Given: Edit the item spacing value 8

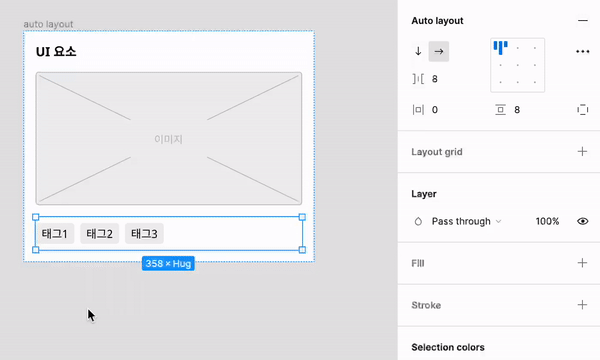Looking at the screenshot, I should (435, 79).
